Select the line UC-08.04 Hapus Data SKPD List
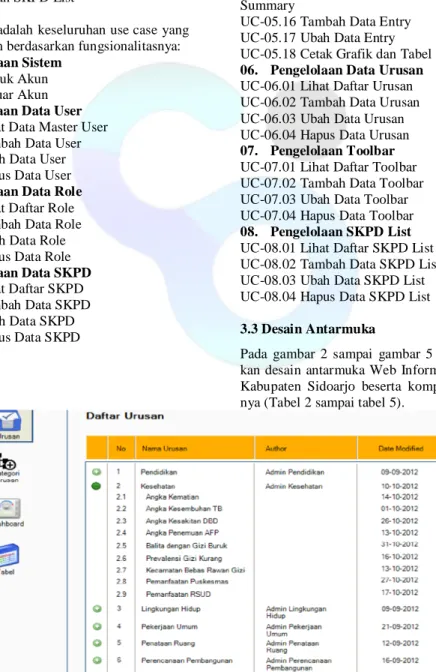Image resolution: width=436 pixels, height=672 pixels. (335, 297)
